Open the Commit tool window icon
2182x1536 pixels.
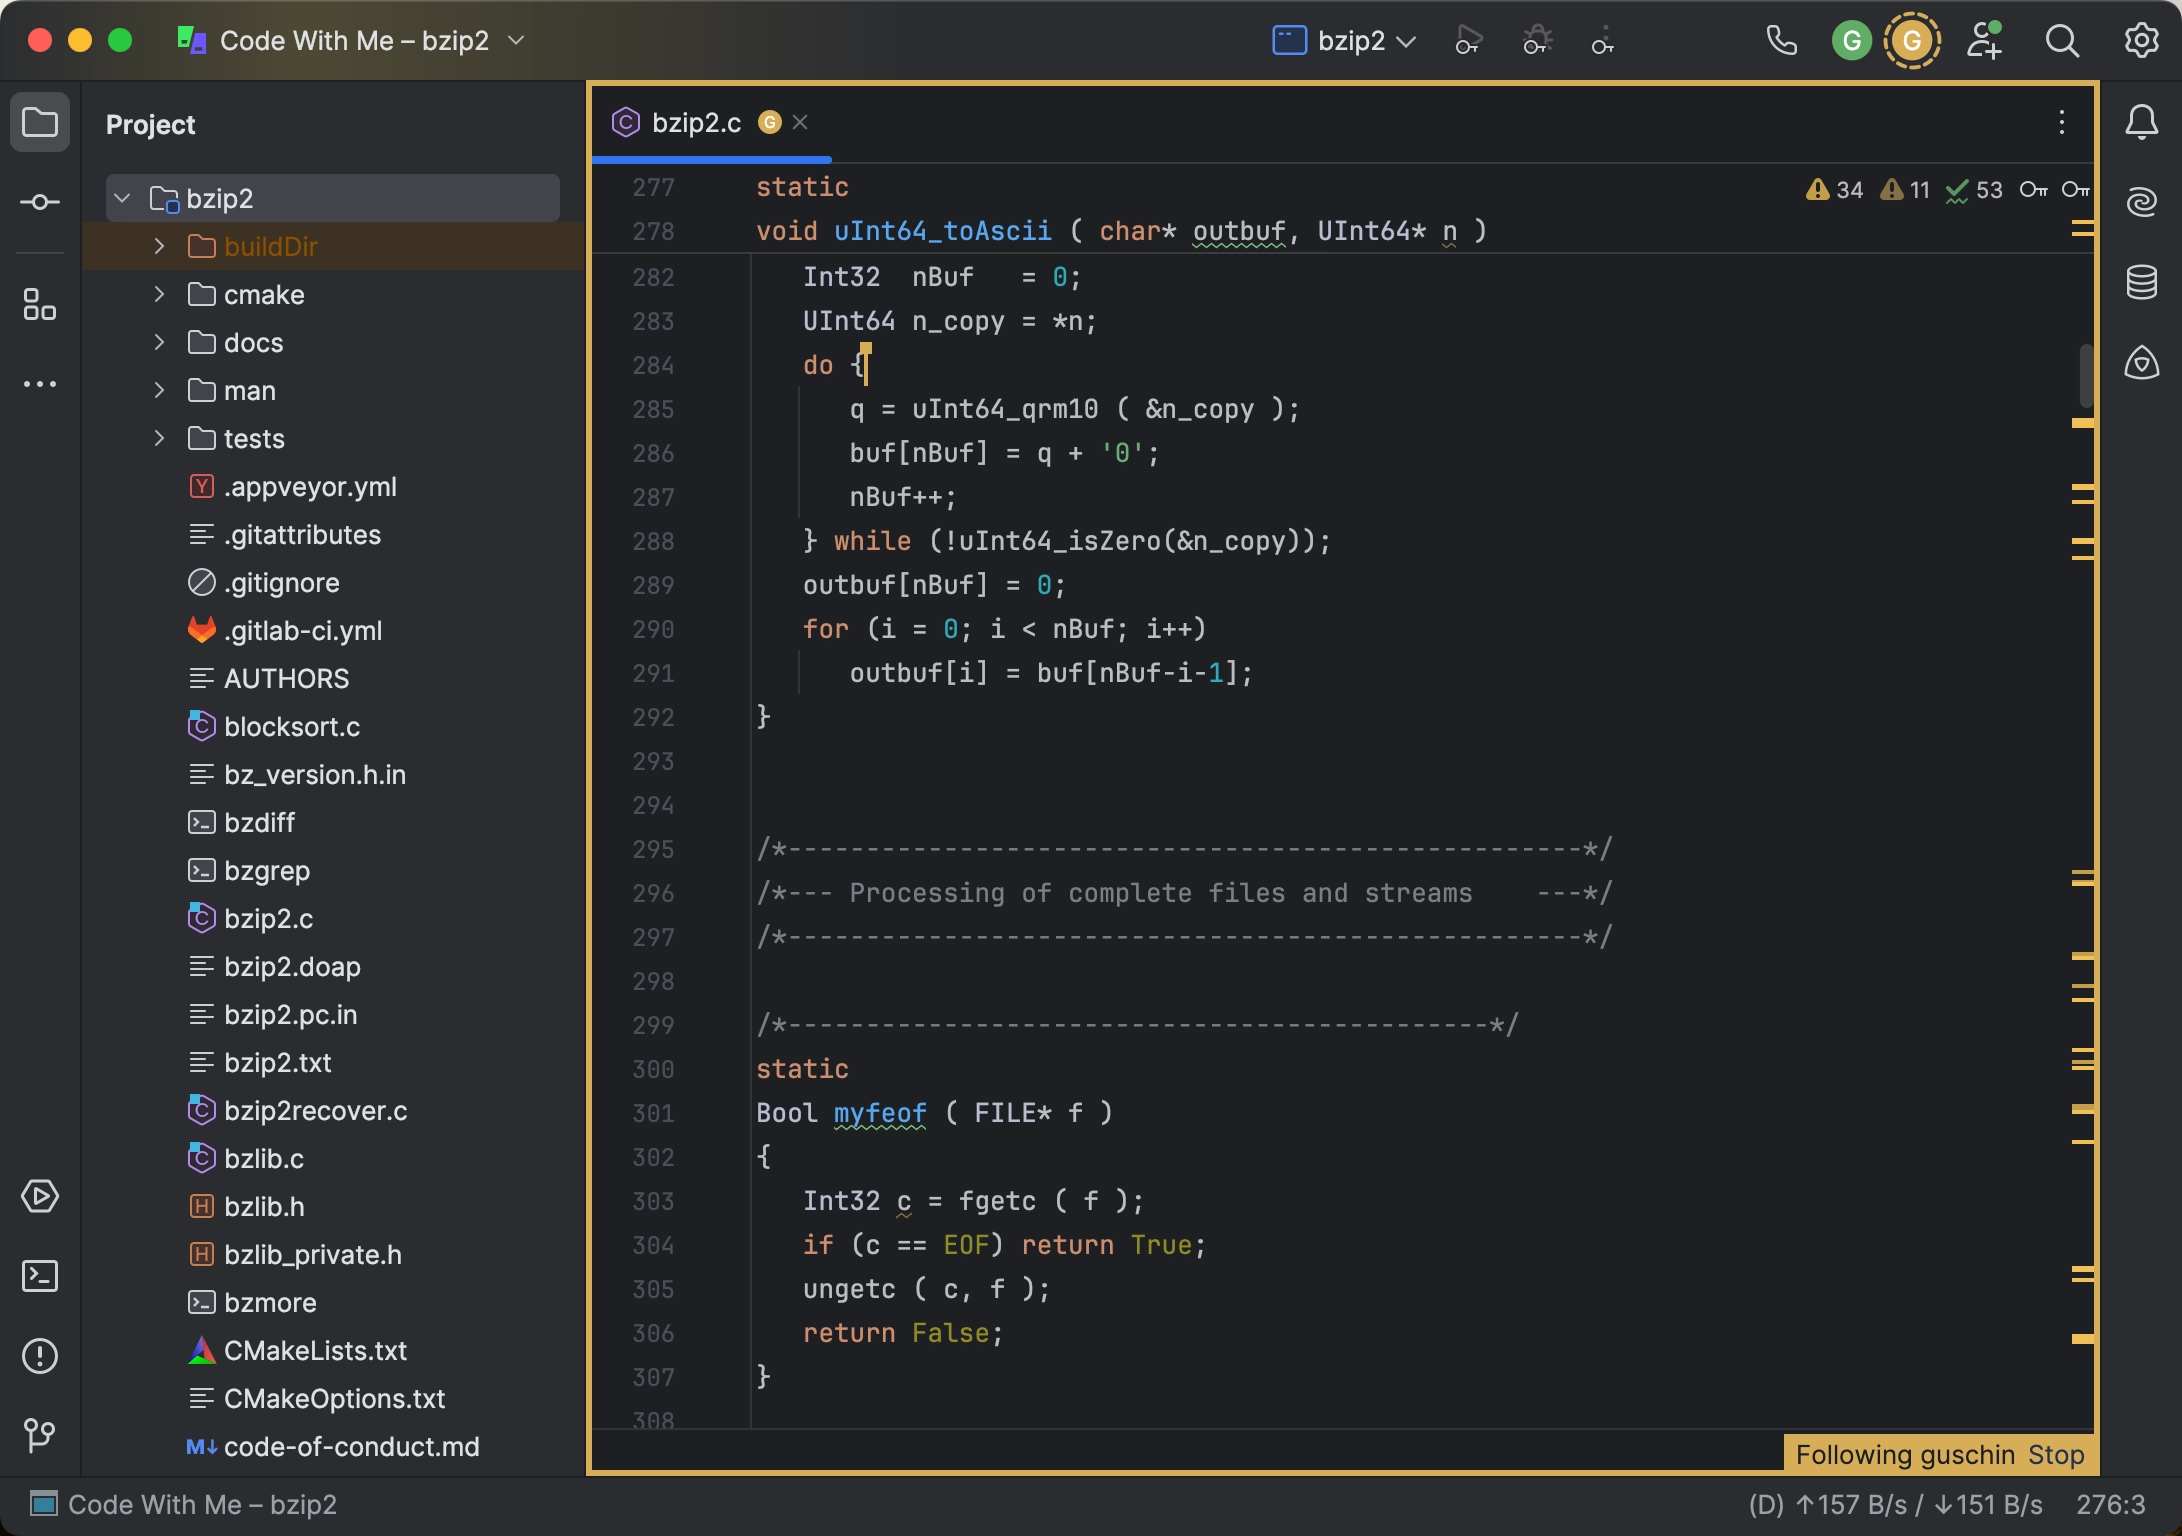40,203
